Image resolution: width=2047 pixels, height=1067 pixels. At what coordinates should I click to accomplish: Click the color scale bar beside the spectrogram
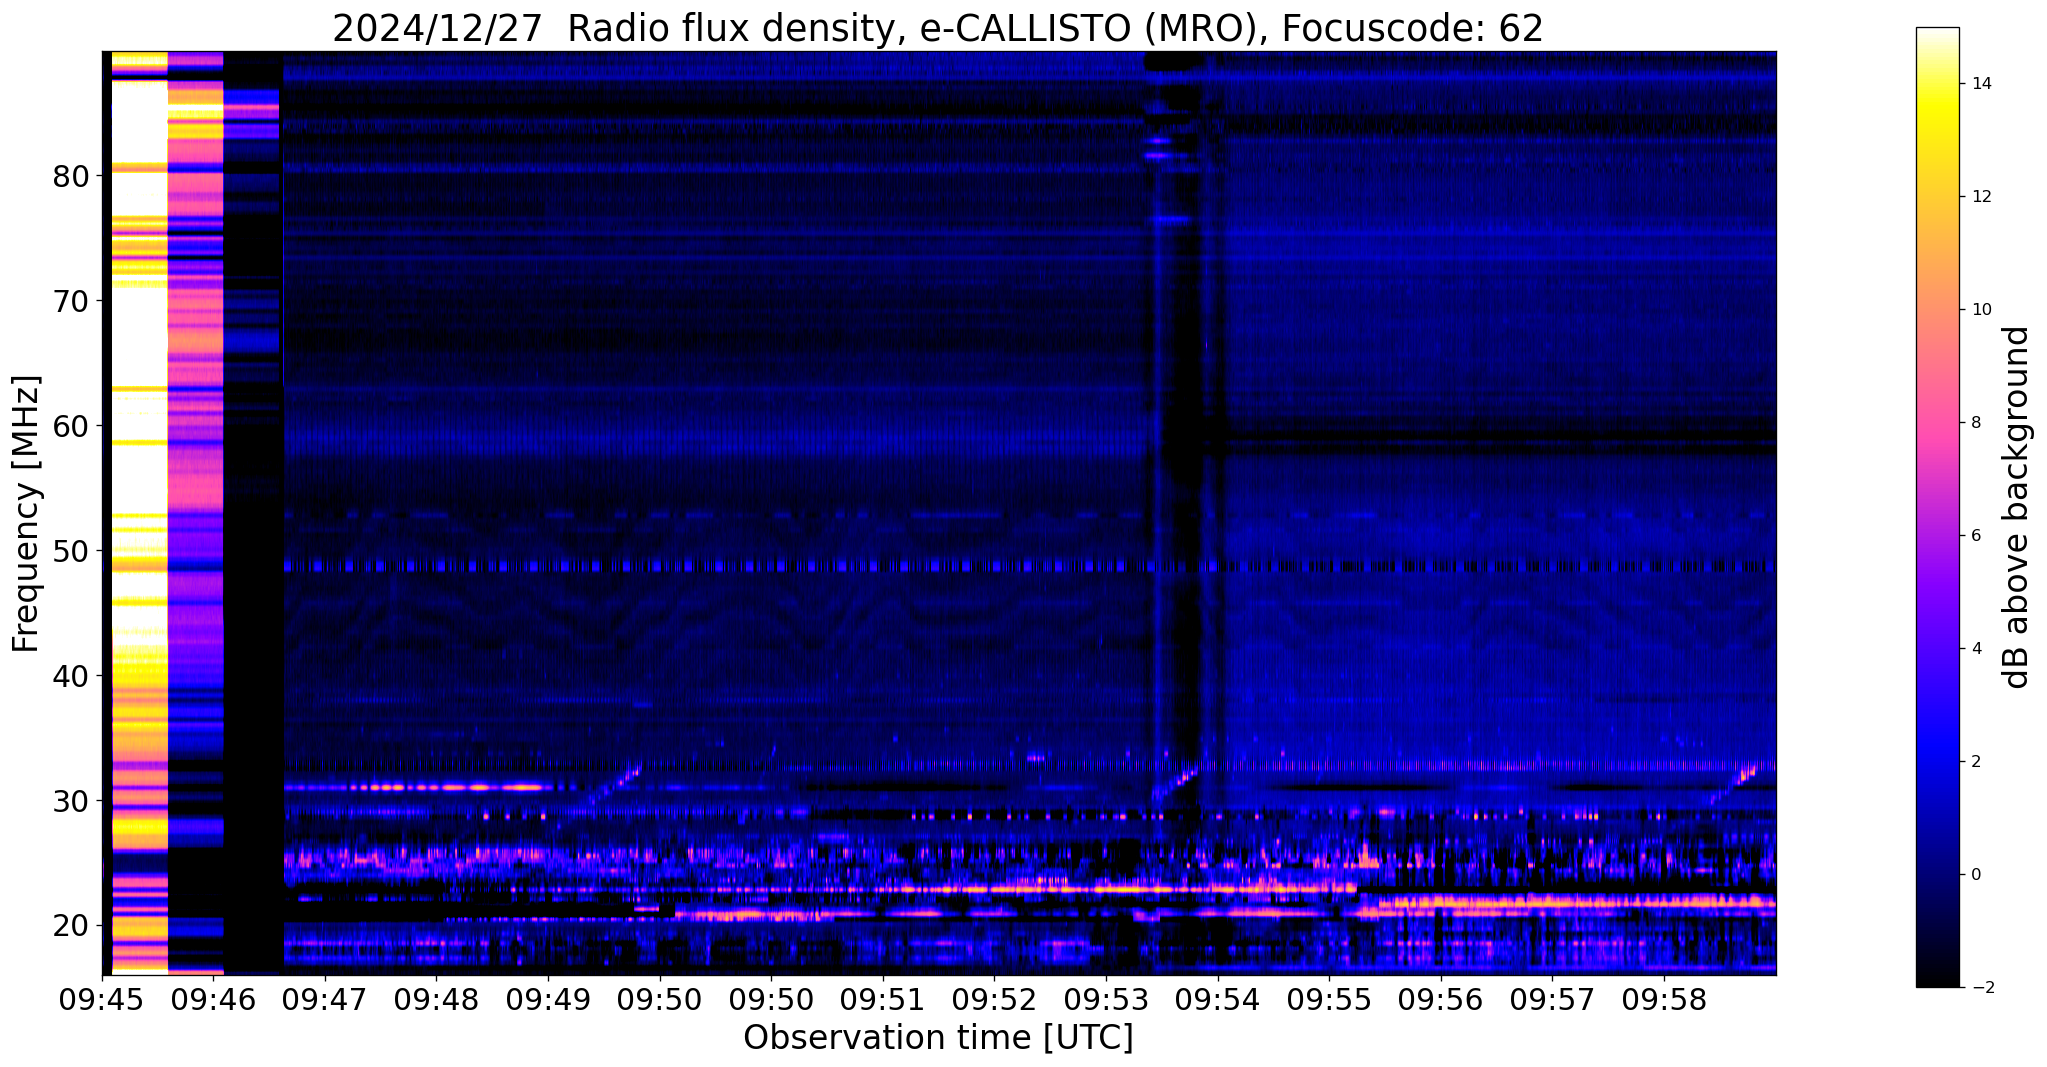click(x=1937, y=507)
